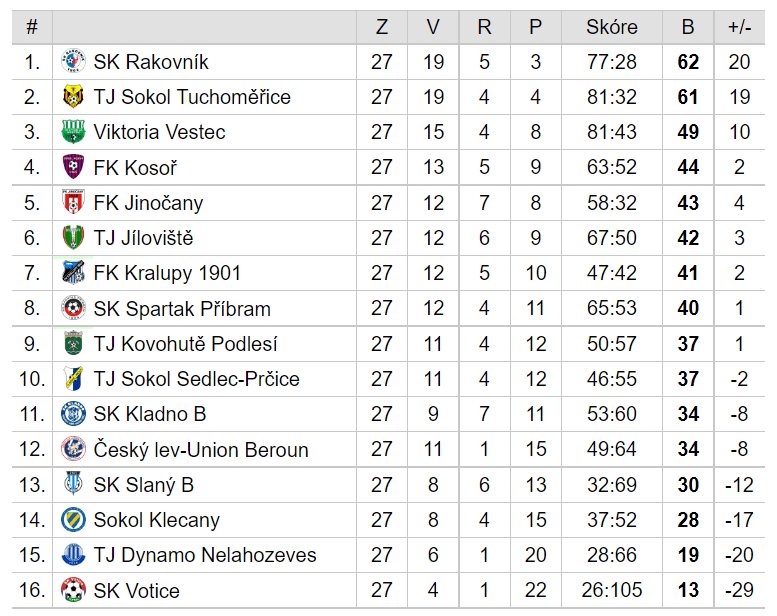Select the SK Kladno B team name
The height and width of the screenshot is (616, 777).
point(150,414)
